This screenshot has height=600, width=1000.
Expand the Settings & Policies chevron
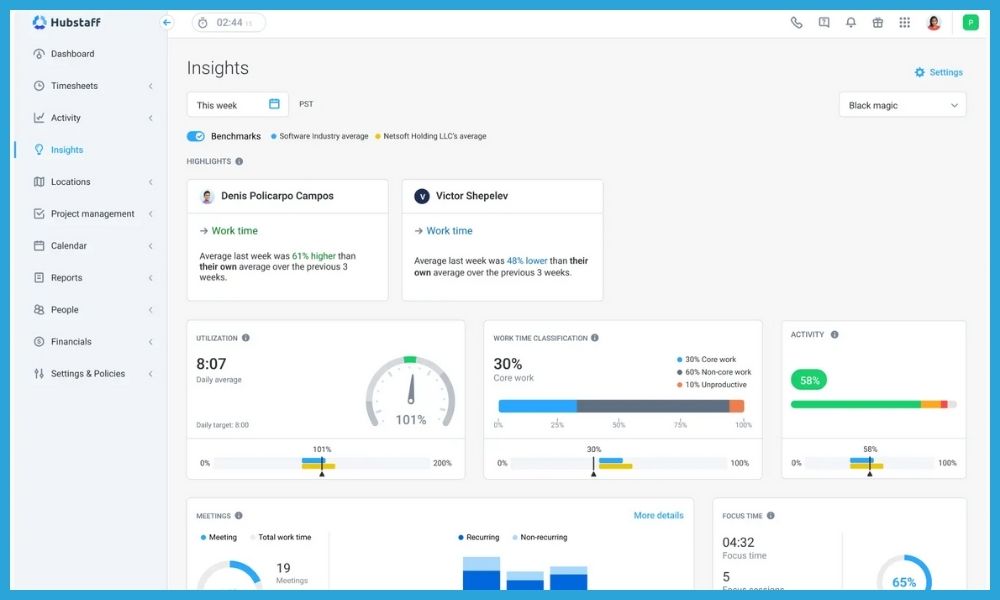(151, 374)
